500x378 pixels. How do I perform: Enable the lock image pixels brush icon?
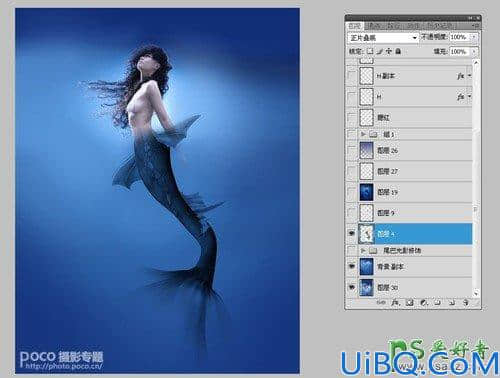380,51
